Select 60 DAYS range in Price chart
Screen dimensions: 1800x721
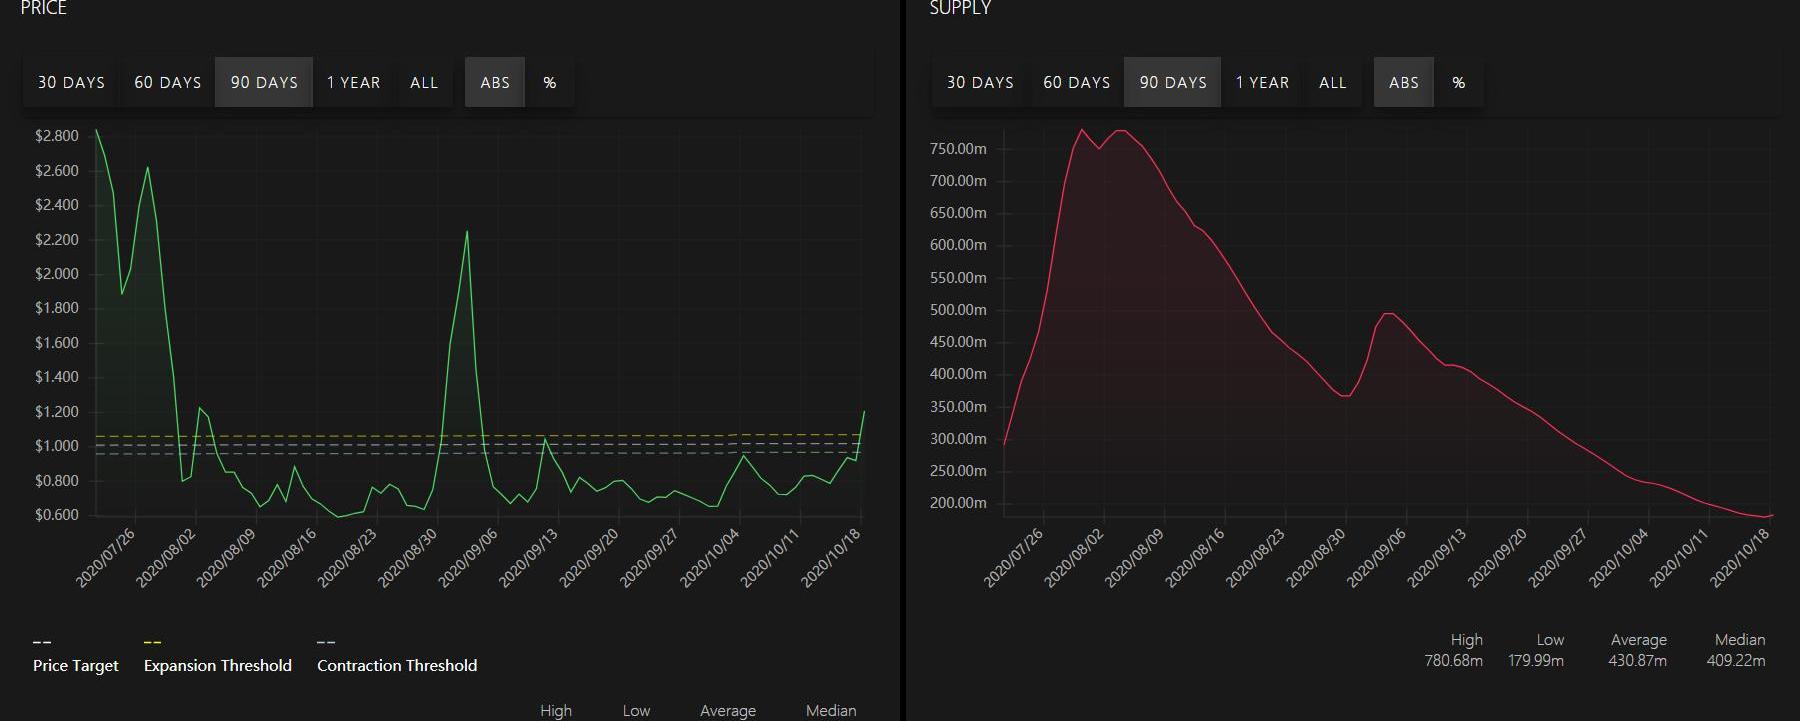coord(168,83)
